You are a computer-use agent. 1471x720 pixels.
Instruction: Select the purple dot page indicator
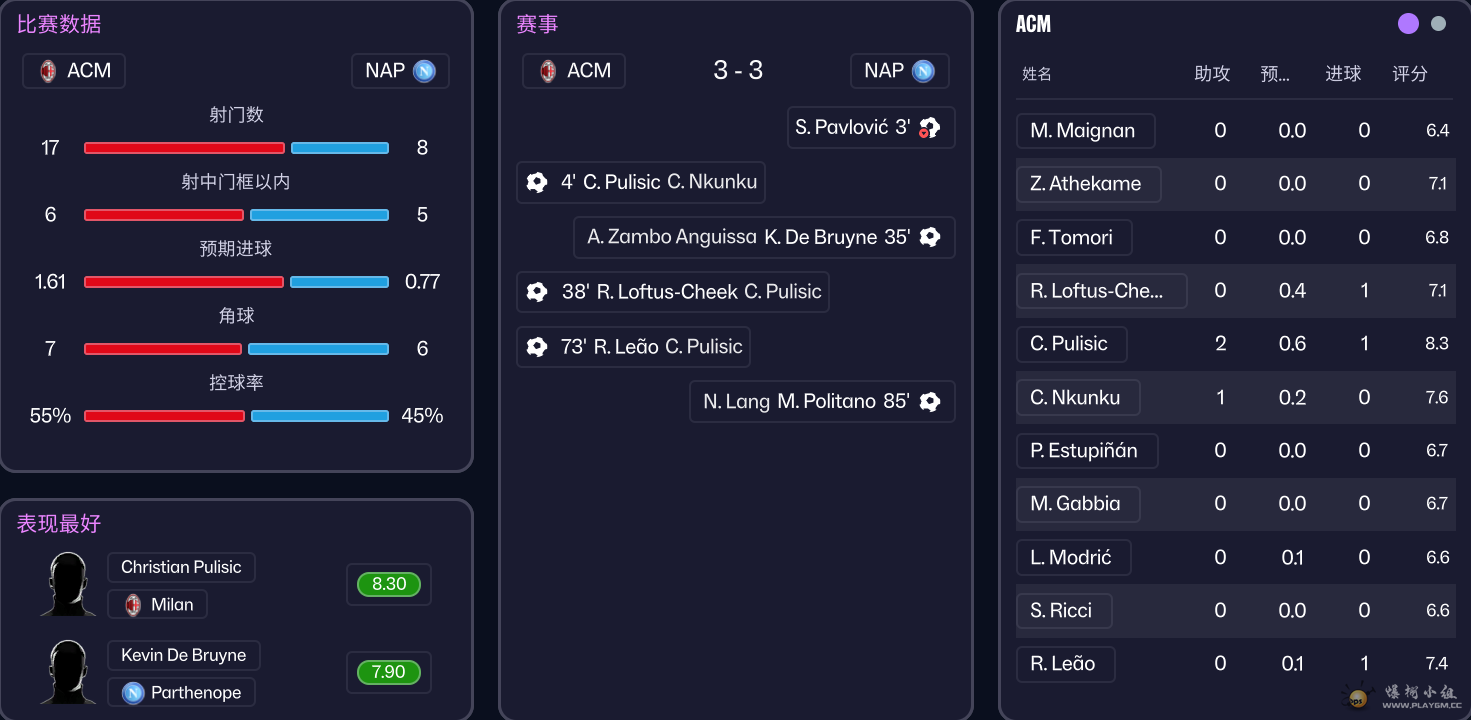click(x=1408, y=24)
